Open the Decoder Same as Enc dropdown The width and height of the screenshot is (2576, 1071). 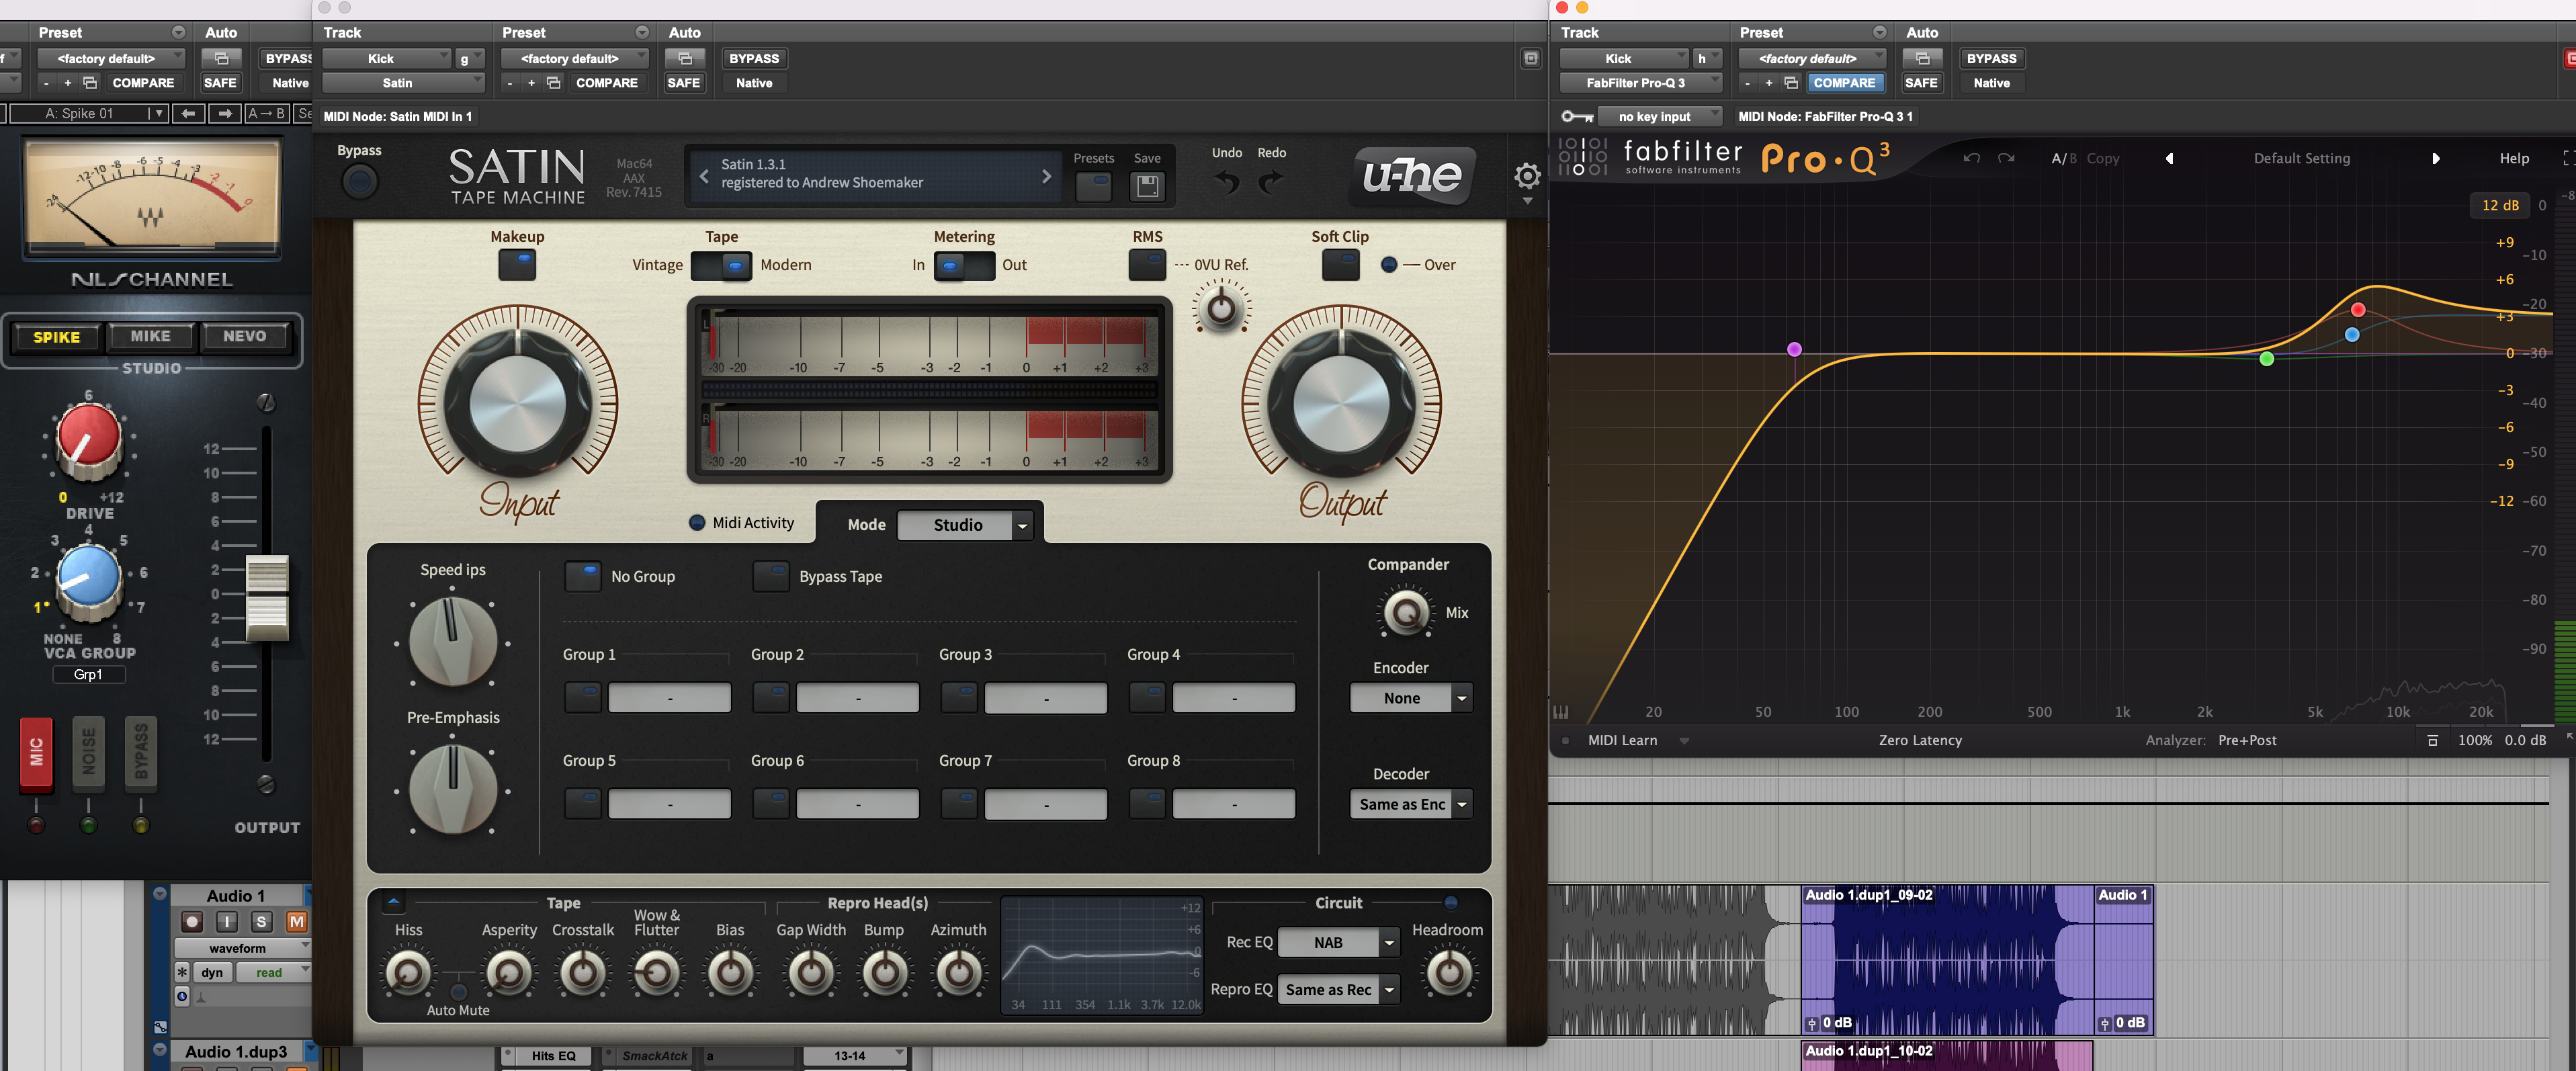pyautogui.click(x=1411, y=804)
